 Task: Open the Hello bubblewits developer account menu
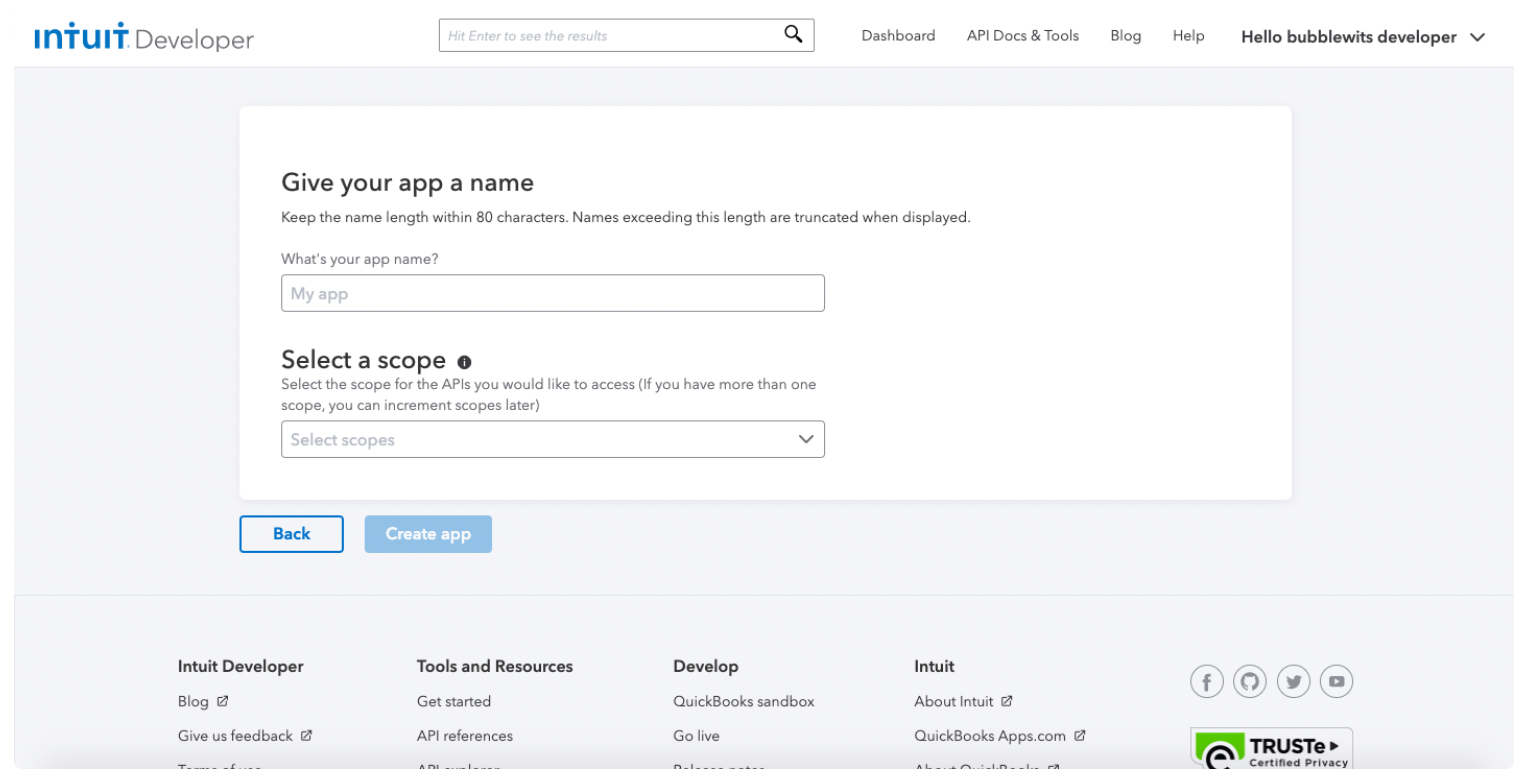click(1363, 37)
